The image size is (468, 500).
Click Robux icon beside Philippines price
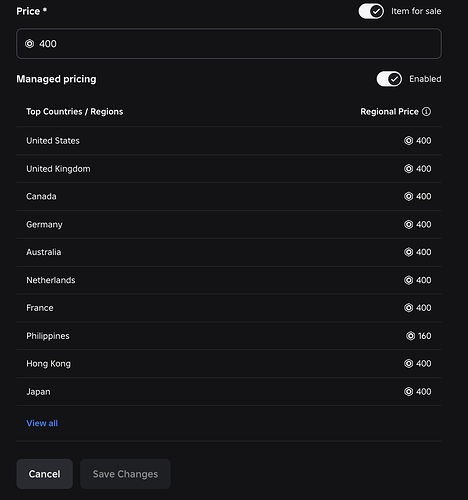(410, 336)
